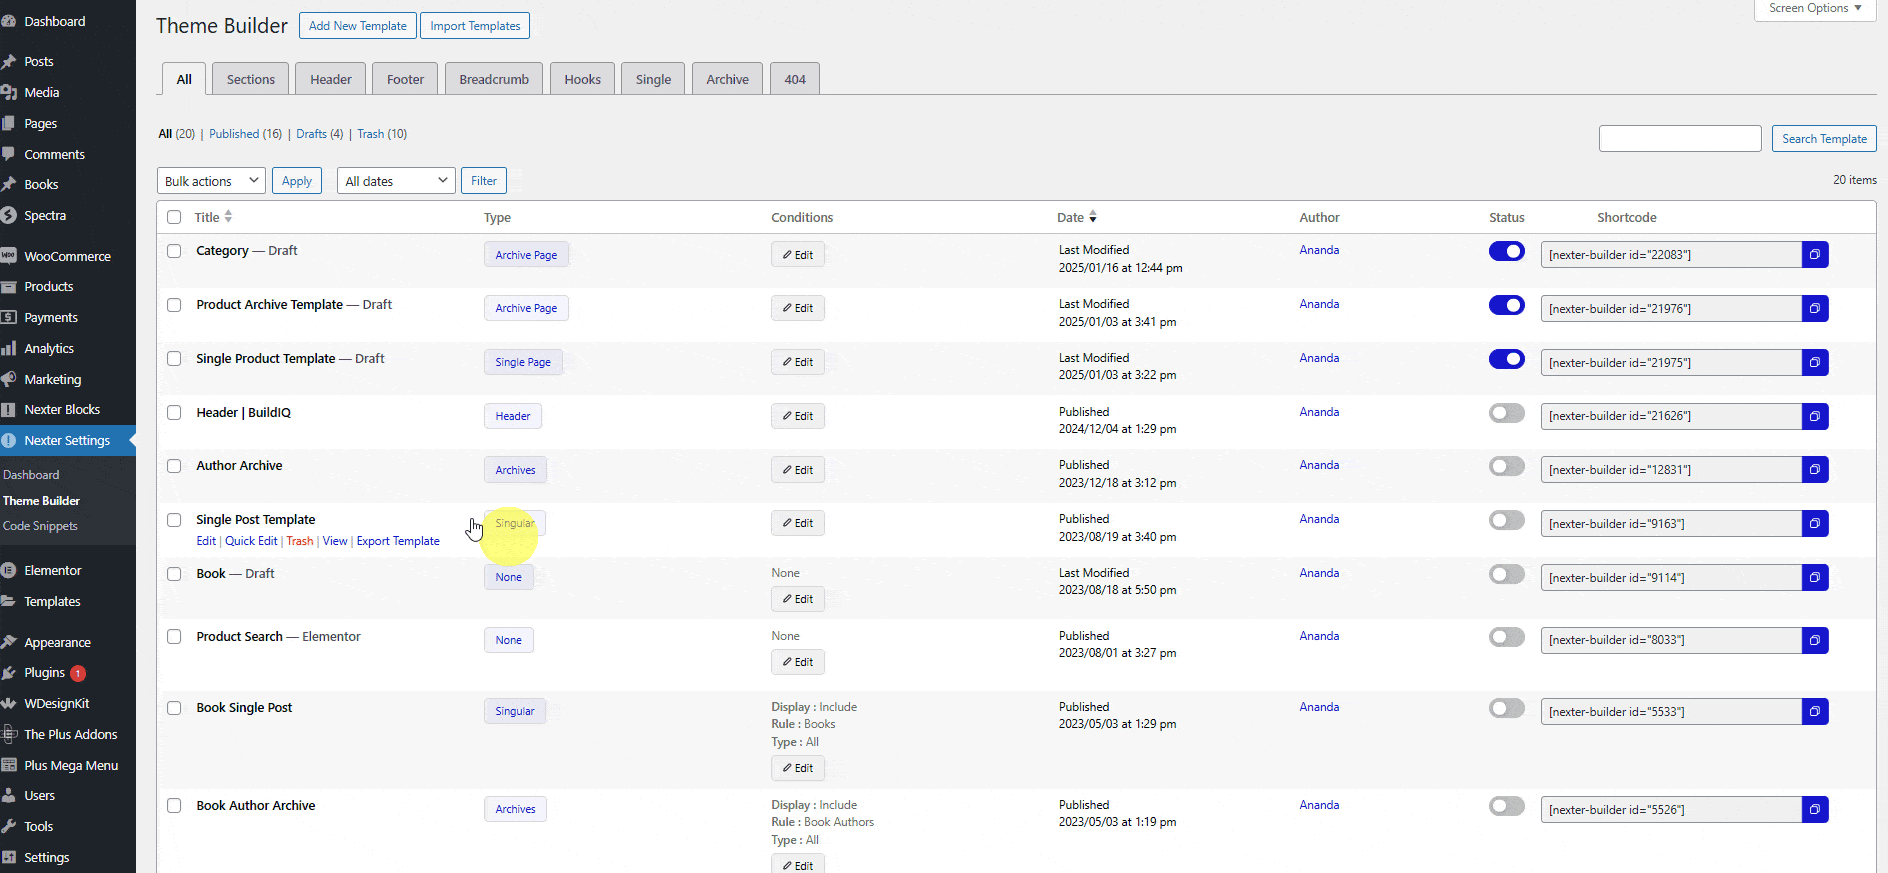
Task: Copy shortcode for nexter-builder id 22083
Action: click(x=1814, y=255)
